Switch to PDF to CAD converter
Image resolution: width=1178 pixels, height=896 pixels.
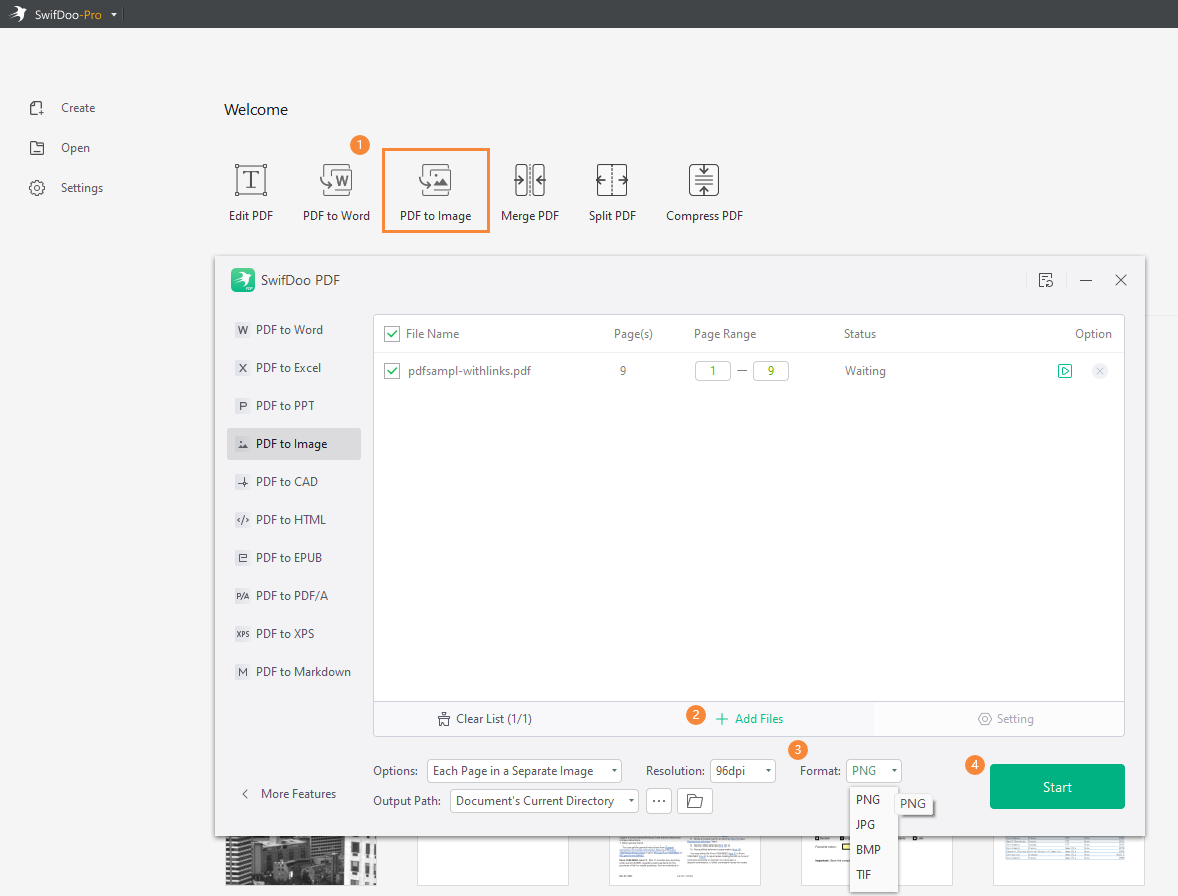[294, 481]
